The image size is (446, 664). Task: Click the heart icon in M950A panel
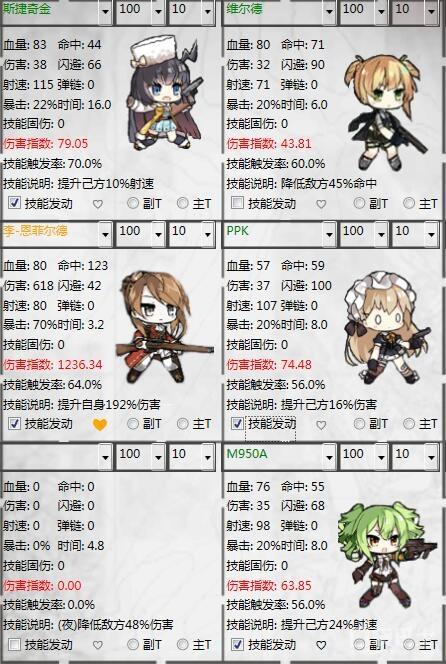coord(321,645)
